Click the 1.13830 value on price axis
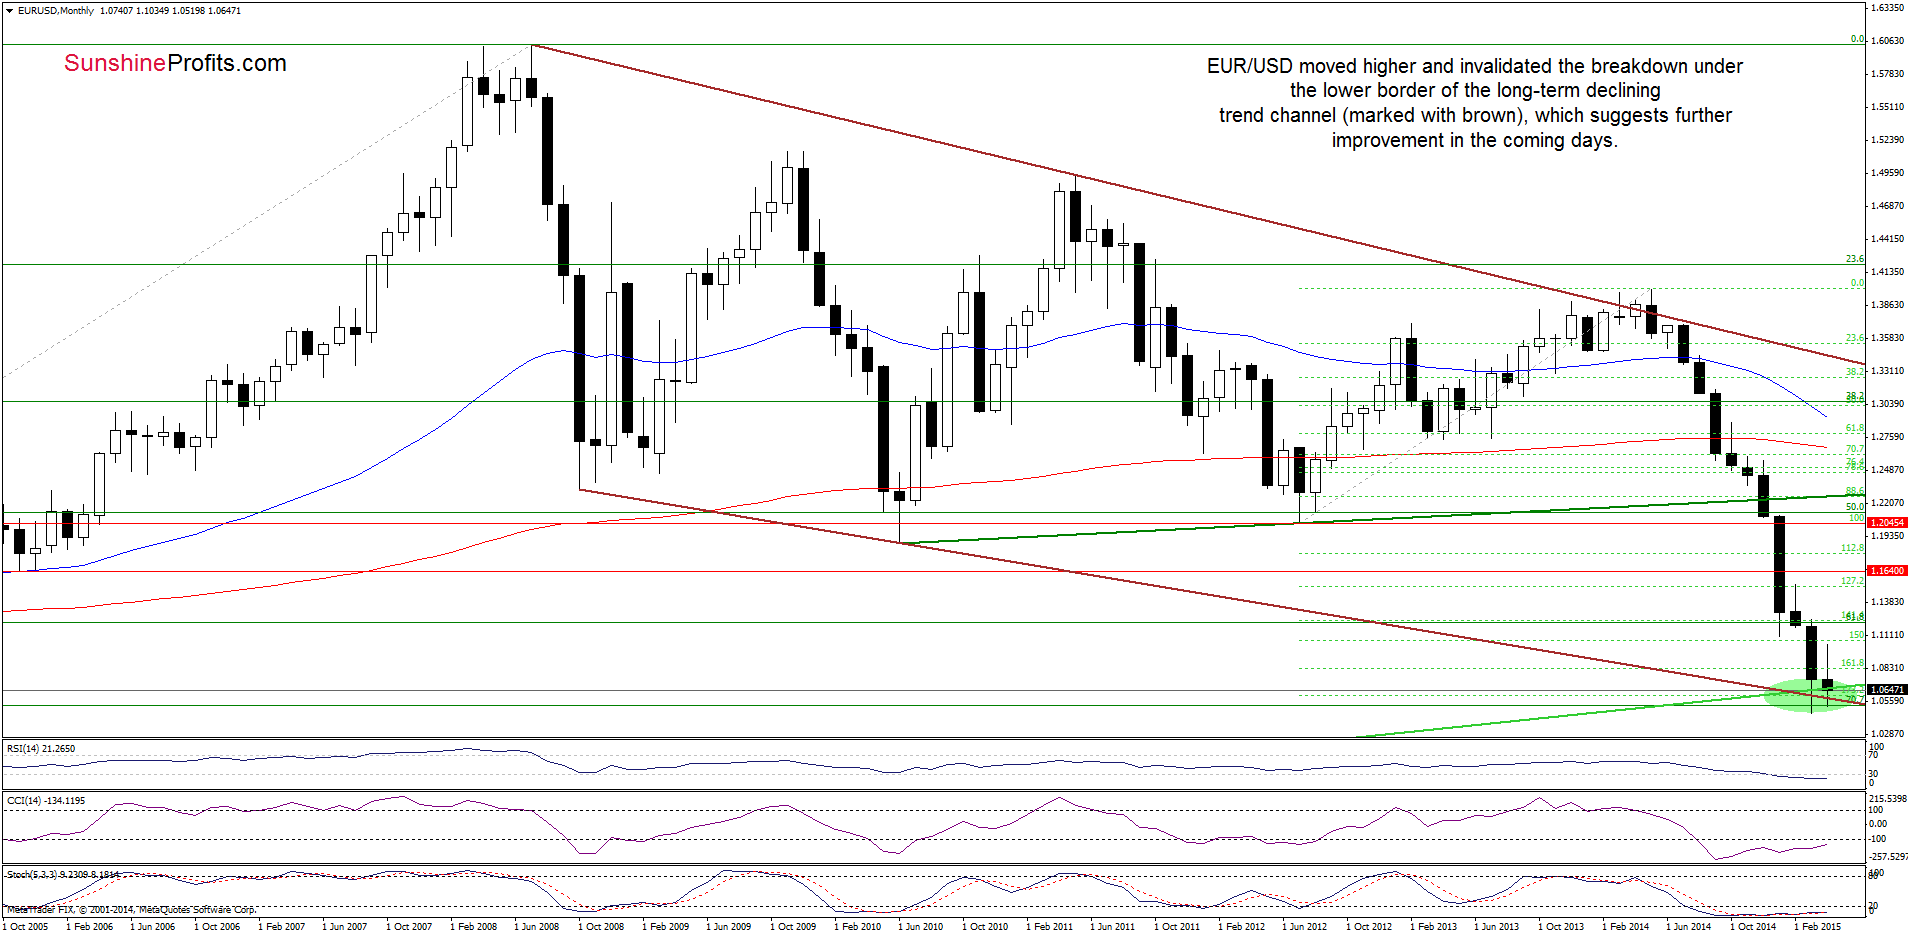Viewport: 1908px width, 935px height. [1887, 602]
